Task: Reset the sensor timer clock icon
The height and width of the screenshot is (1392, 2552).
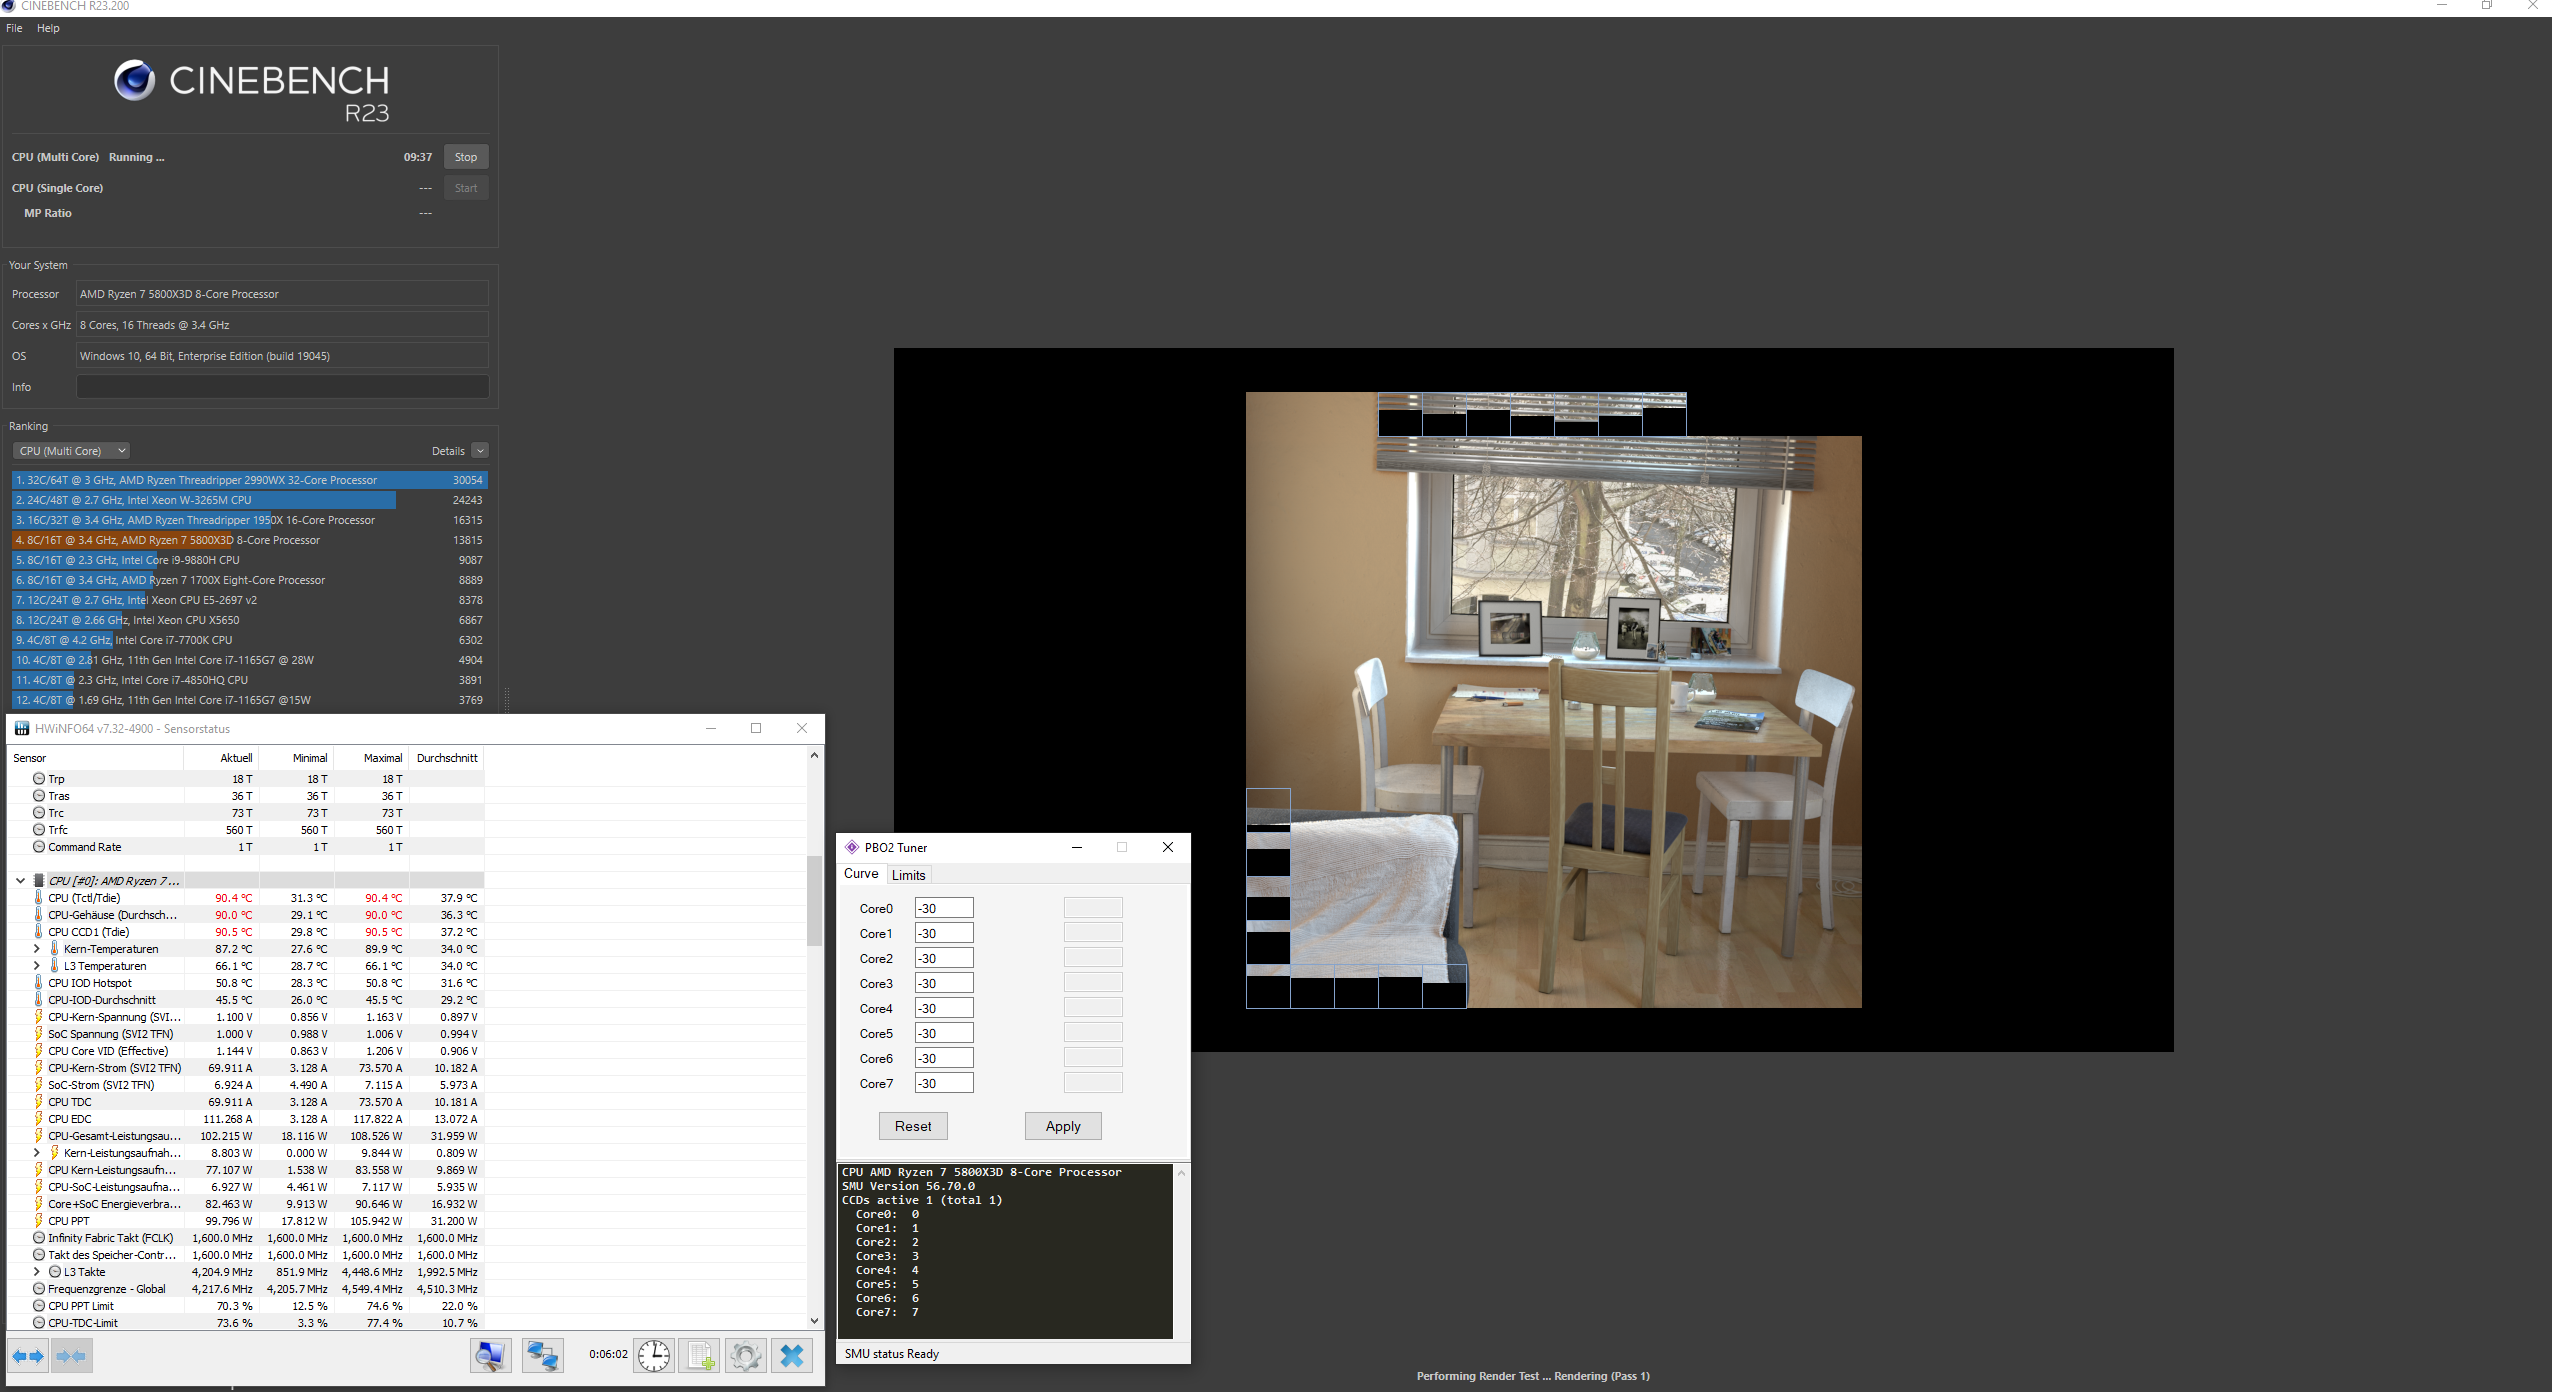Action: click(x=654, y=1356)
